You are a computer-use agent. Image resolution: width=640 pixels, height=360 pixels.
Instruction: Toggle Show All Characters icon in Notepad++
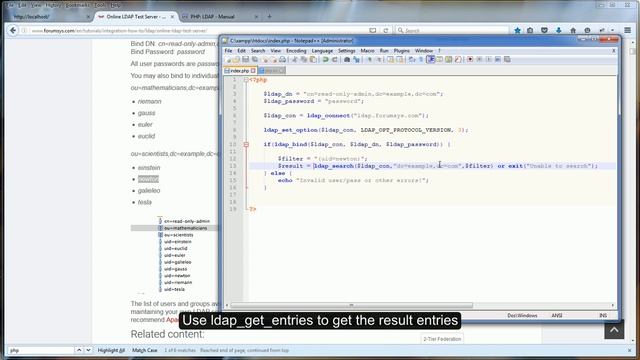pyautogui.click(x=421, y=60)
